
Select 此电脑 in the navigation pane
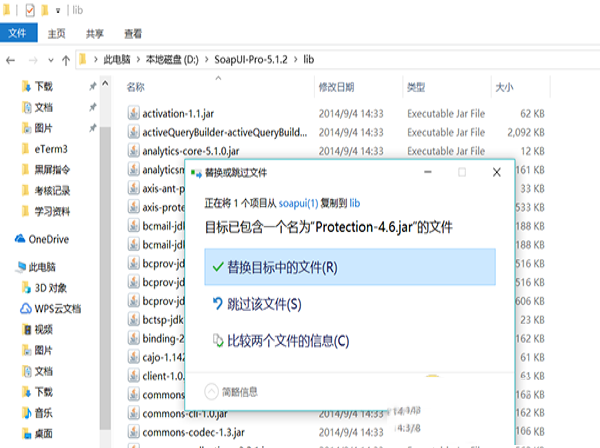click(36, 267)
